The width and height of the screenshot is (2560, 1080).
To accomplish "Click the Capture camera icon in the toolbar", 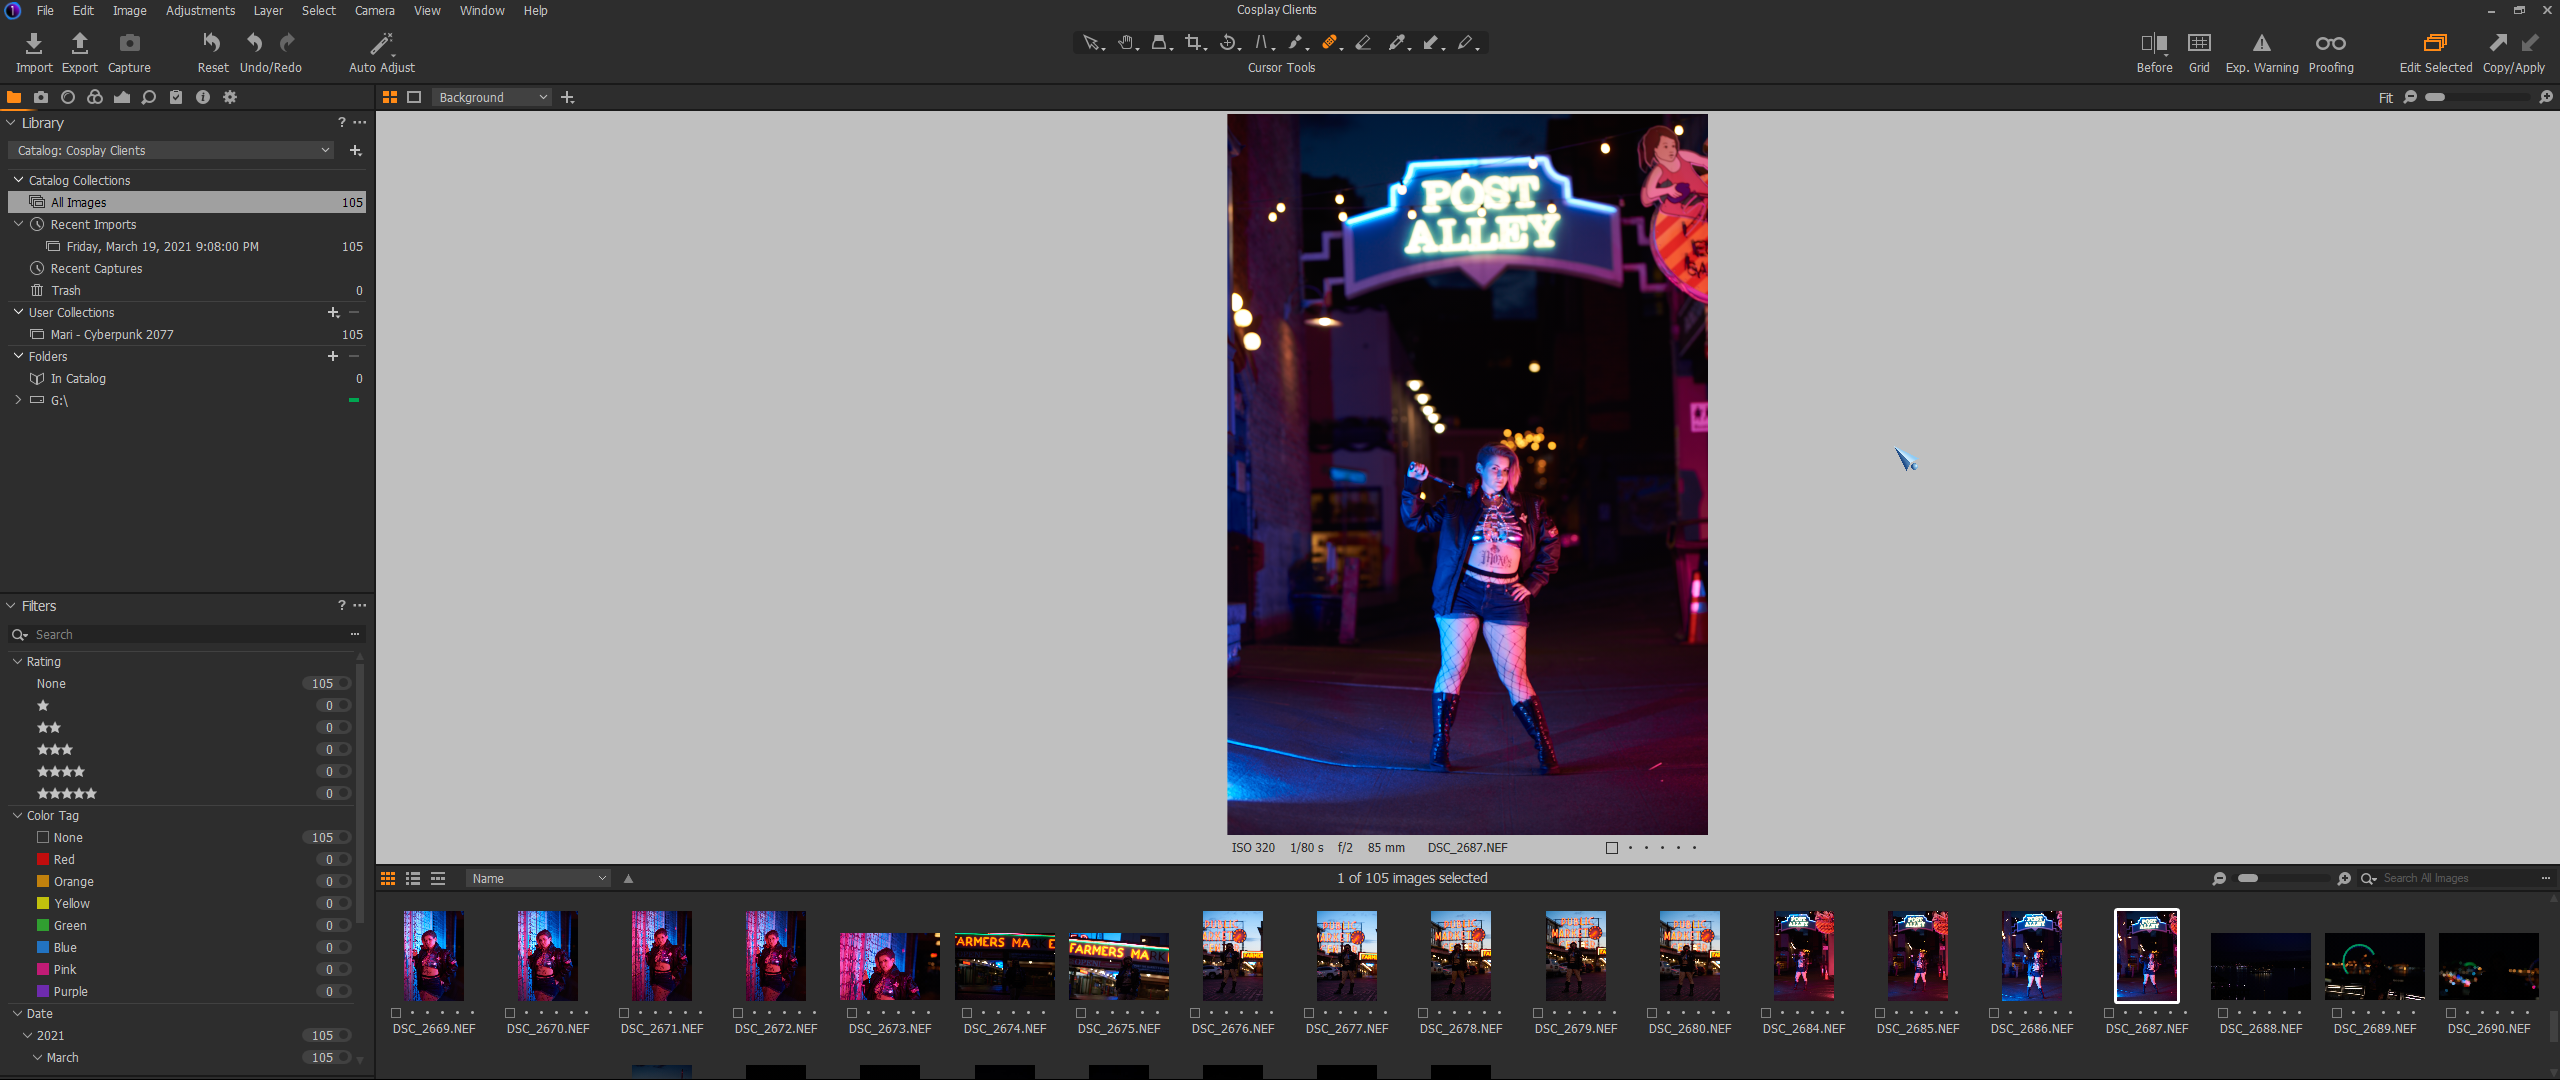I will [x=129, y=43].
